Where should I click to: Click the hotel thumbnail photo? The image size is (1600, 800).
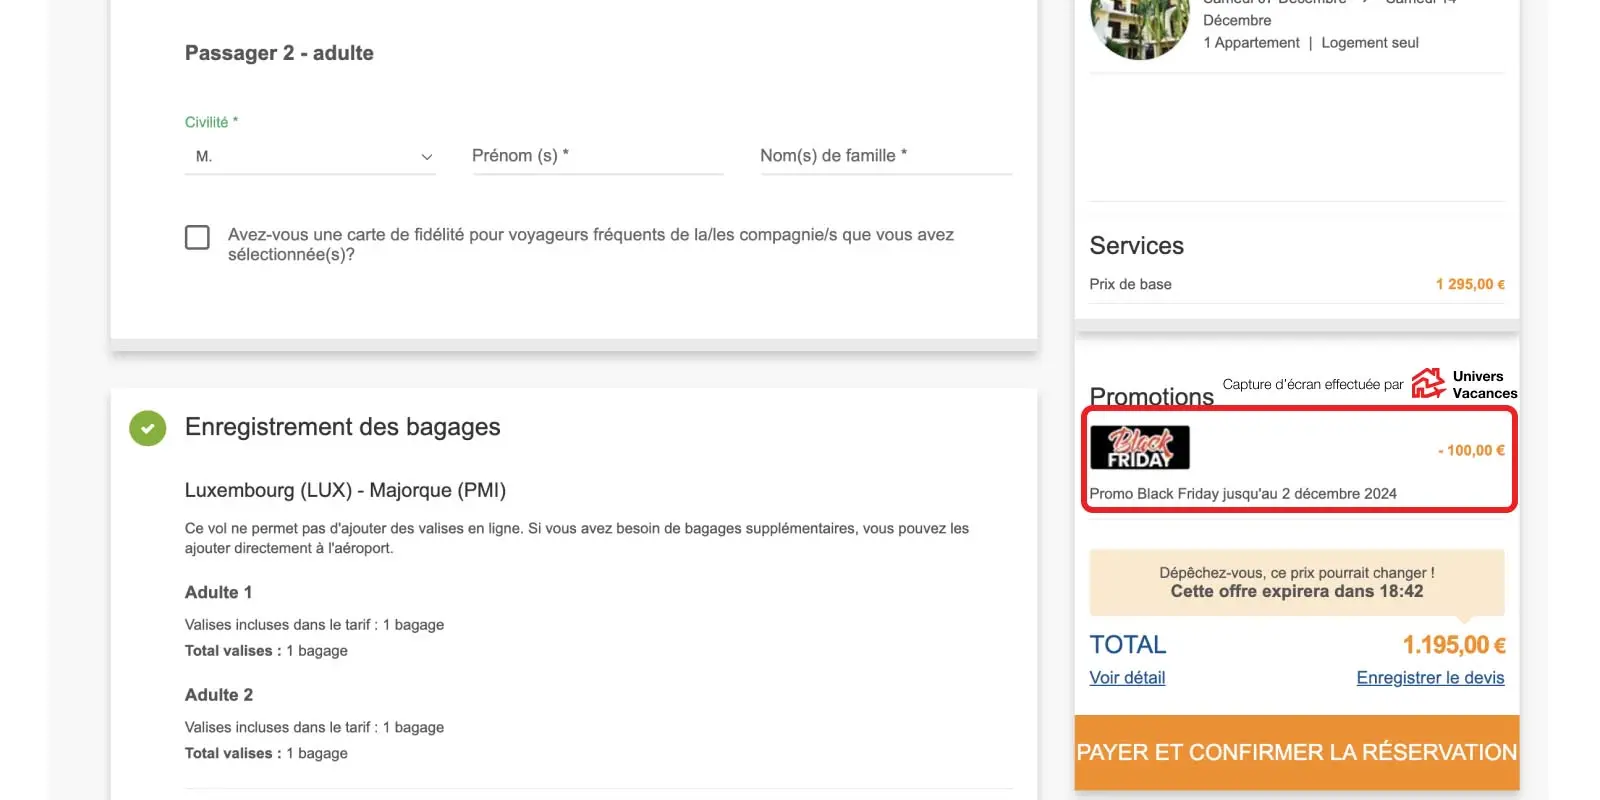1140,28
